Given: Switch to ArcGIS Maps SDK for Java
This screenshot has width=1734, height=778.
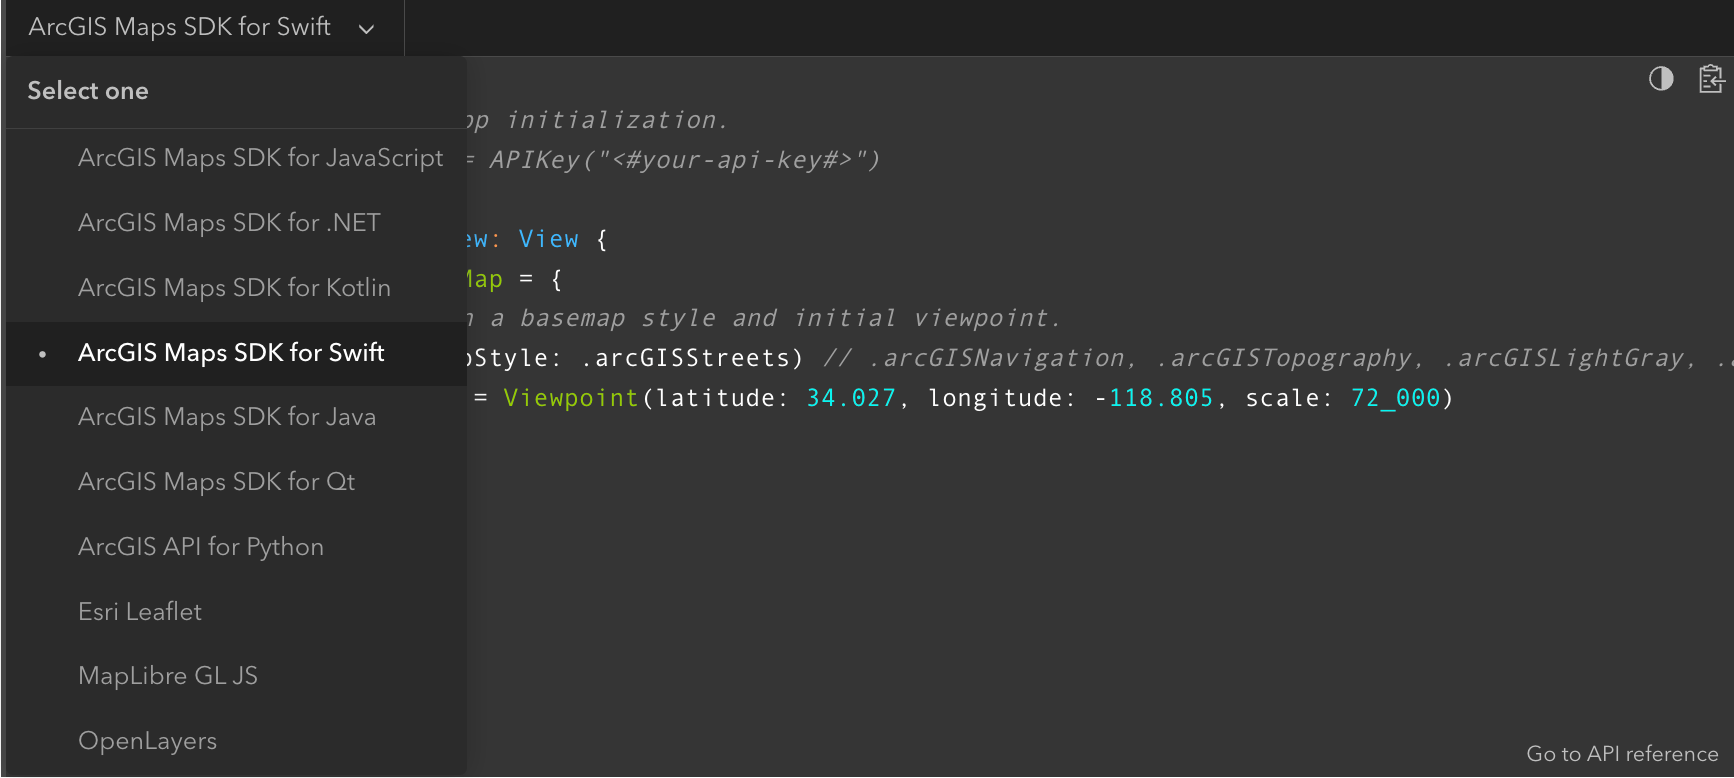Looking at the screenshot, I should click(236, 417).
